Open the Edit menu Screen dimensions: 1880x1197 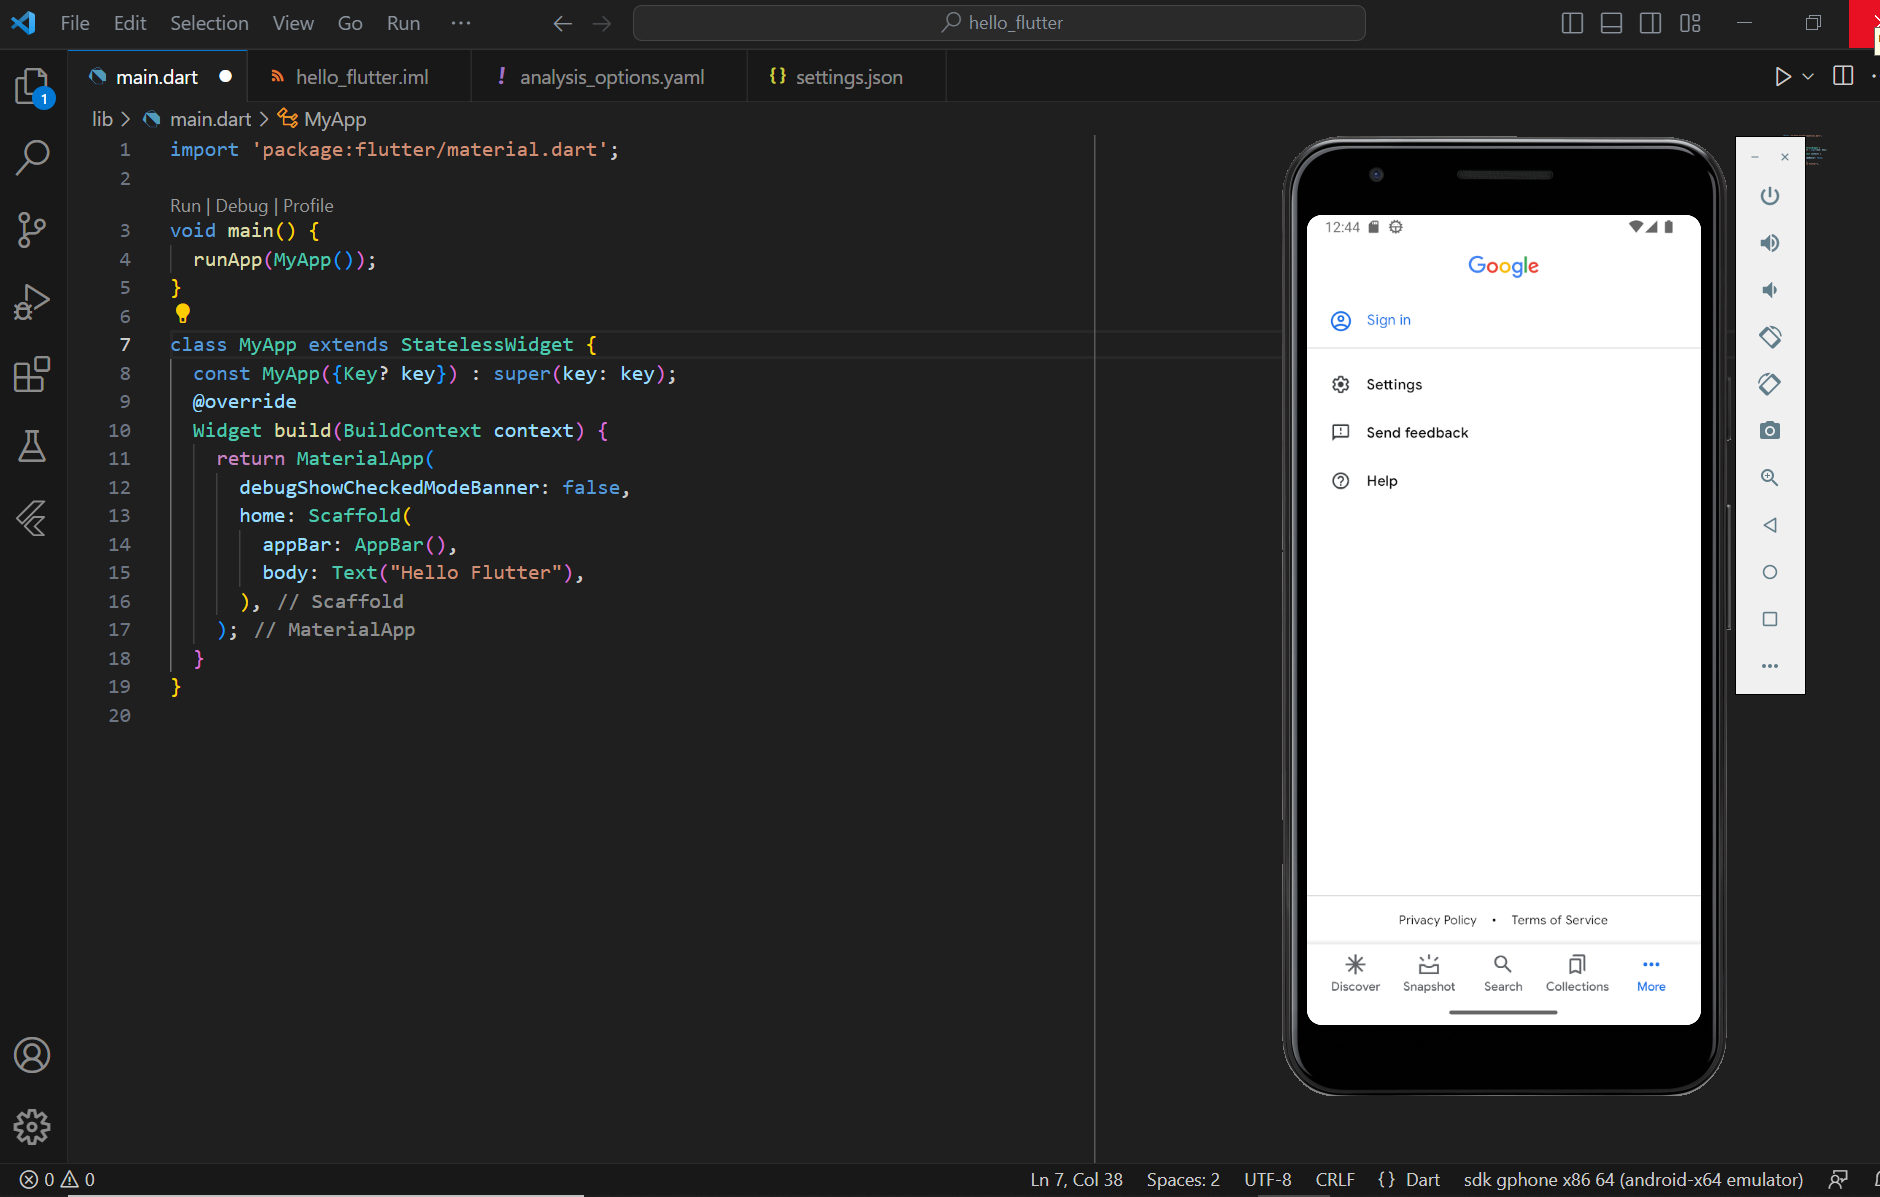coord(130,23)
